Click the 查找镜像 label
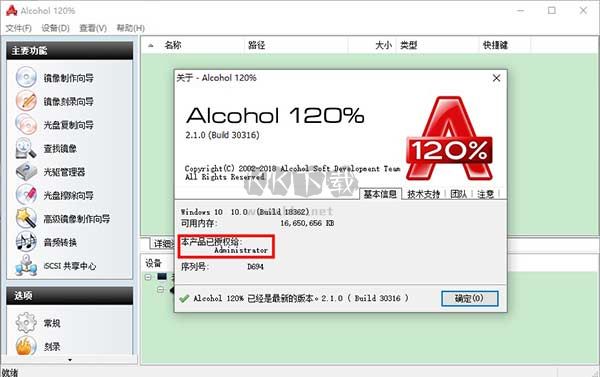 click(x=60, y=149)
